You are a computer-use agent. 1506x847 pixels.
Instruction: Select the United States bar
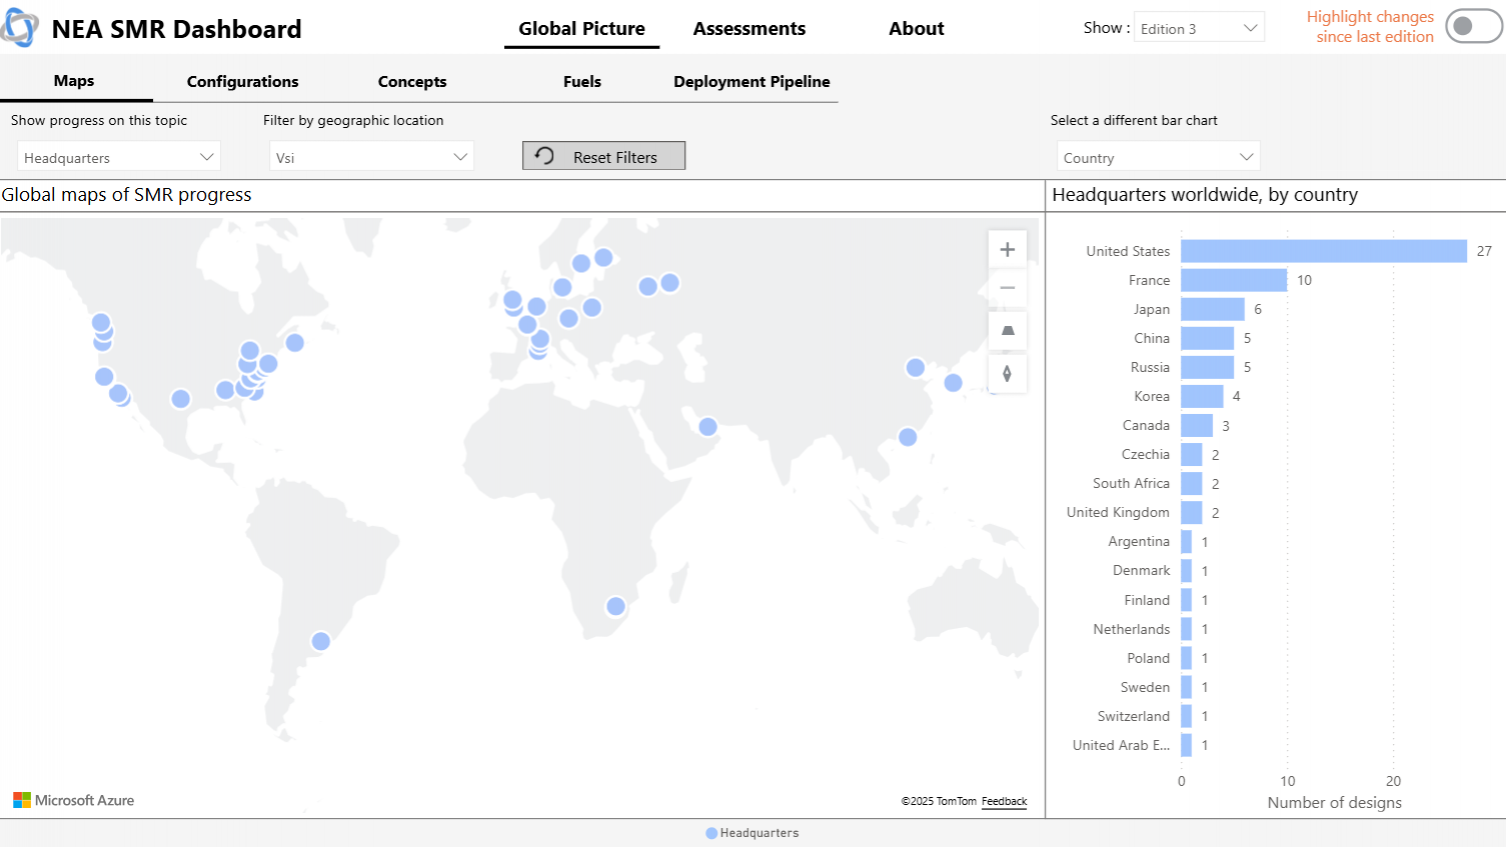[1323, 251]
